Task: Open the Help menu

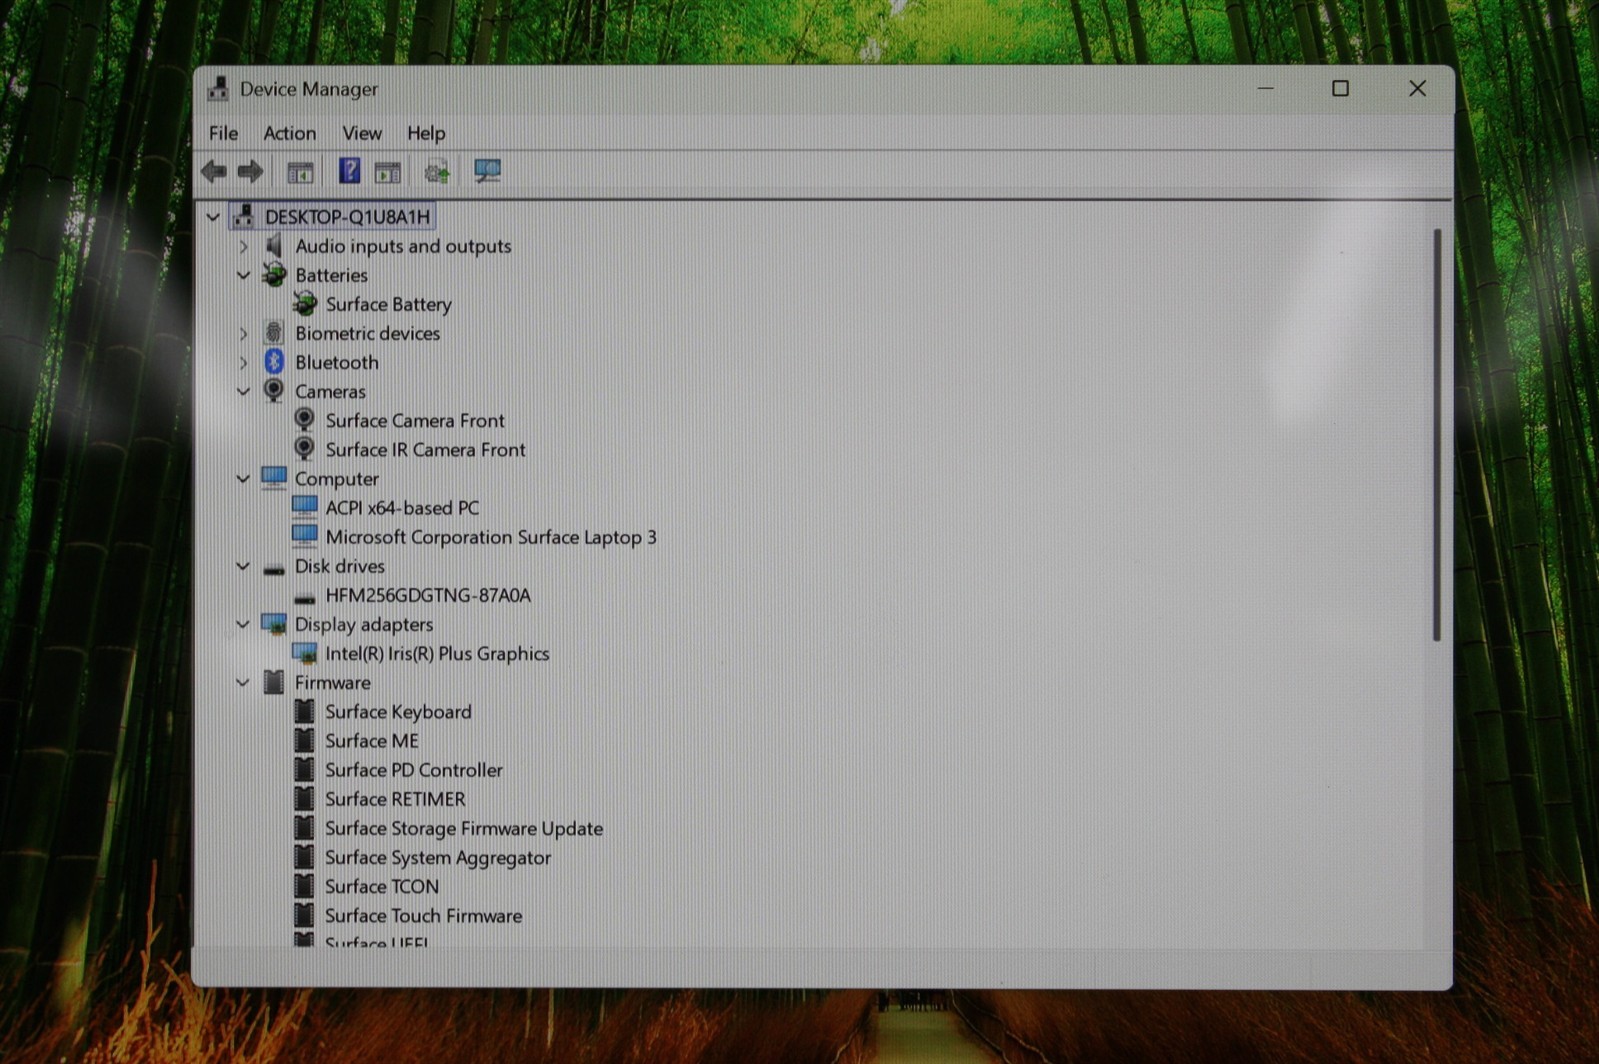Action: pyautogui.click(x=426, y=133)
